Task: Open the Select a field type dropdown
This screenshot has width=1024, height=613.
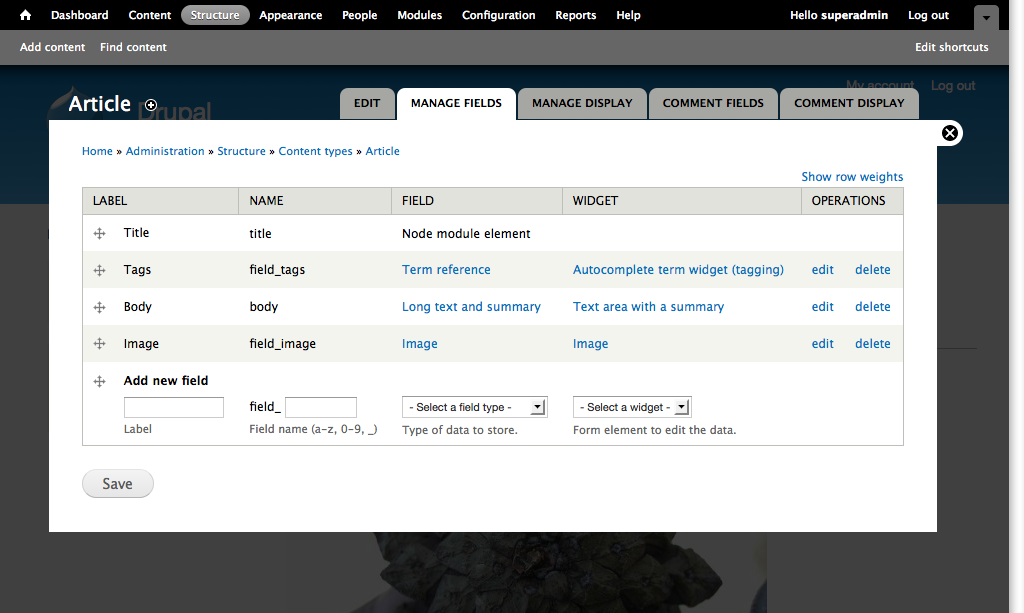Action: [474, 407]
